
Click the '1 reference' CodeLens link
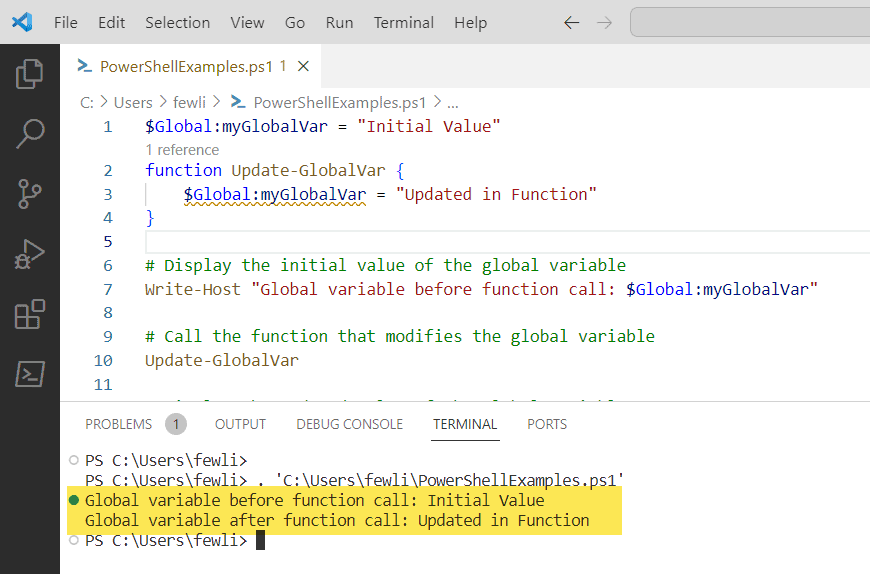[182, 150]
